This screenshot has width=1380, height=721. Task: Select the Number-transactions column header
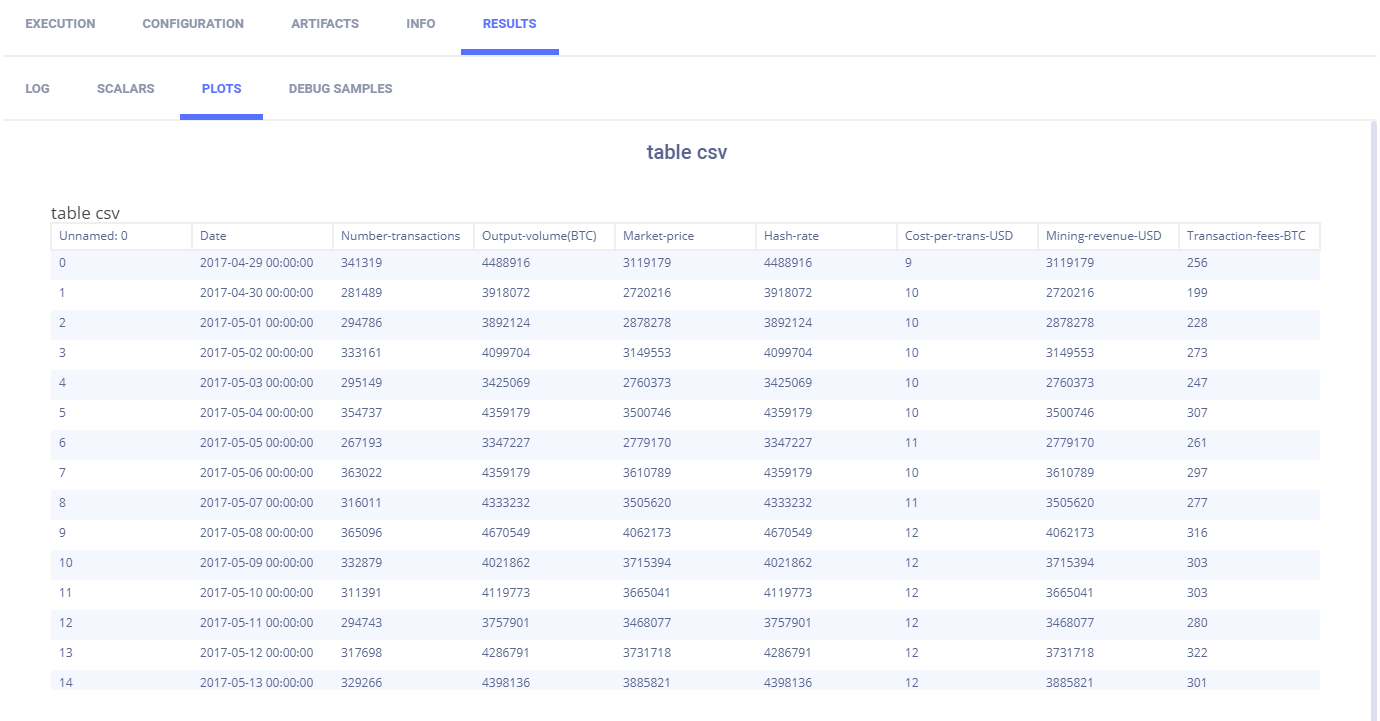[400, 236]
